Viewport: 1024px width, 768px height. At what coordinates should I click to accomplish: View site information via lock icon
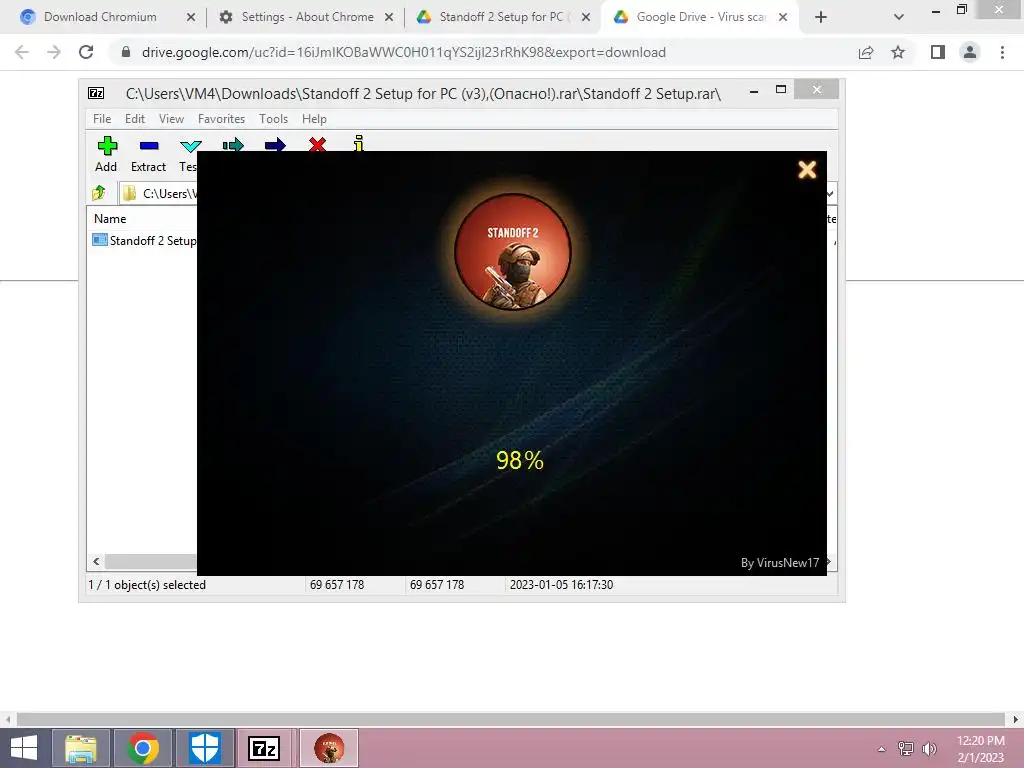point(126,52)
